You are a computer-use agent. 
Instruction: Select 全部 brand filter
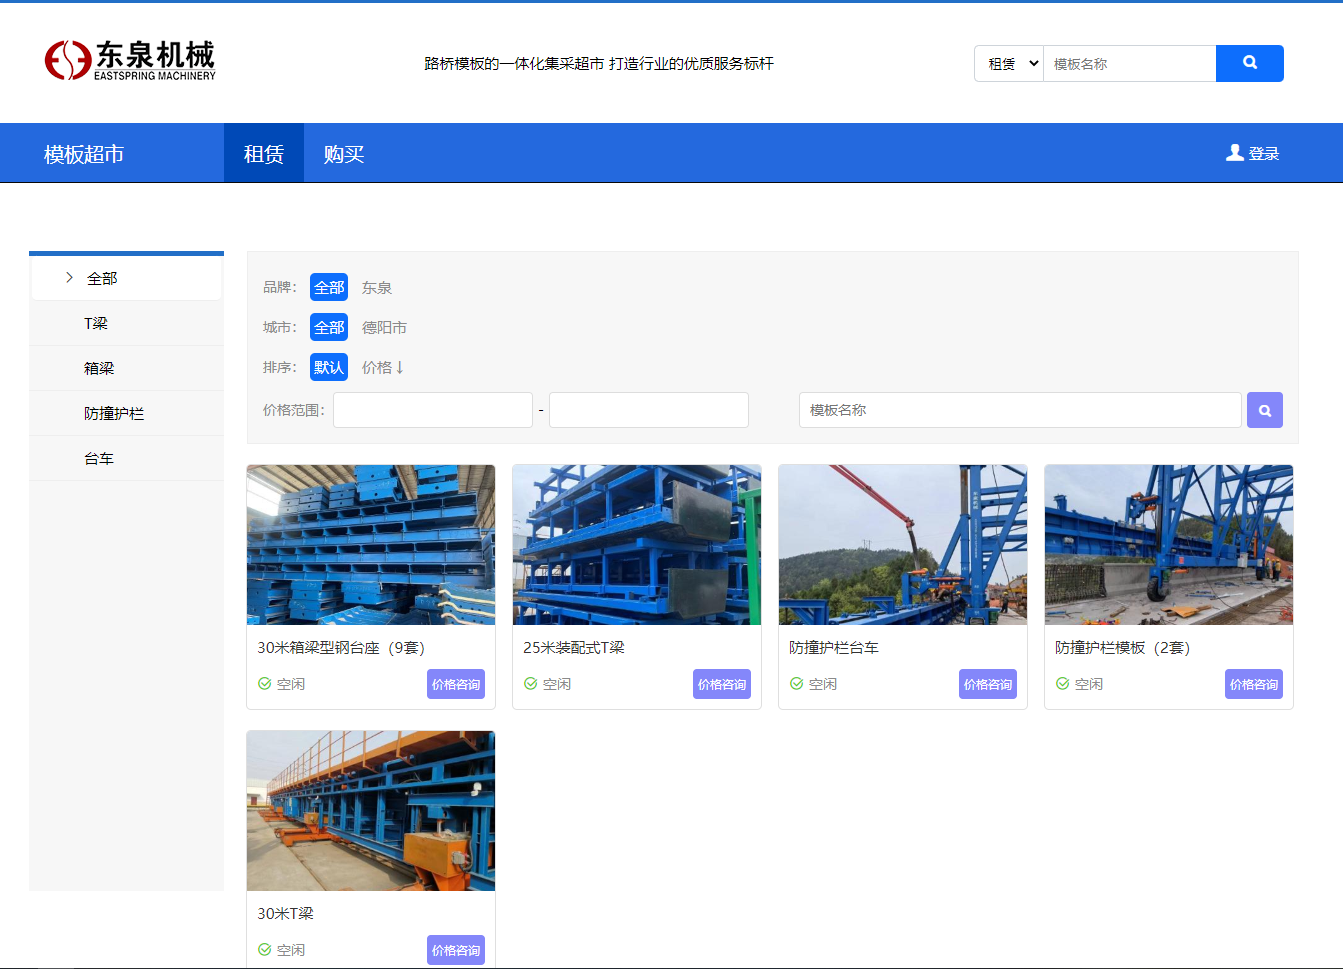point(329,287)
